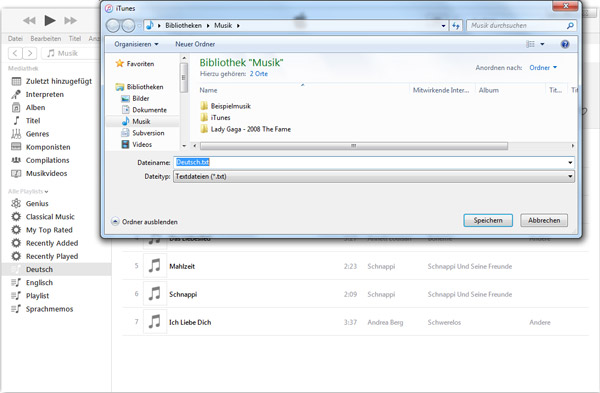Open the Recently Added playlist

[x=52, y=243]
